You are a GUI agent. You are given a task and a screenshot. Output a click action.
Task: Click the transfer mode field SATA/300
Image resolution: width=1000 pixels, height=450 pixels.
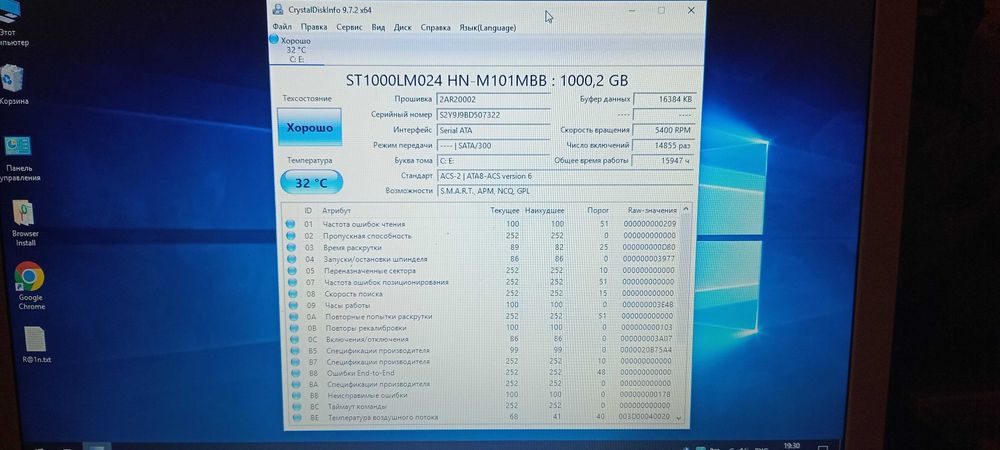[493, 145]
